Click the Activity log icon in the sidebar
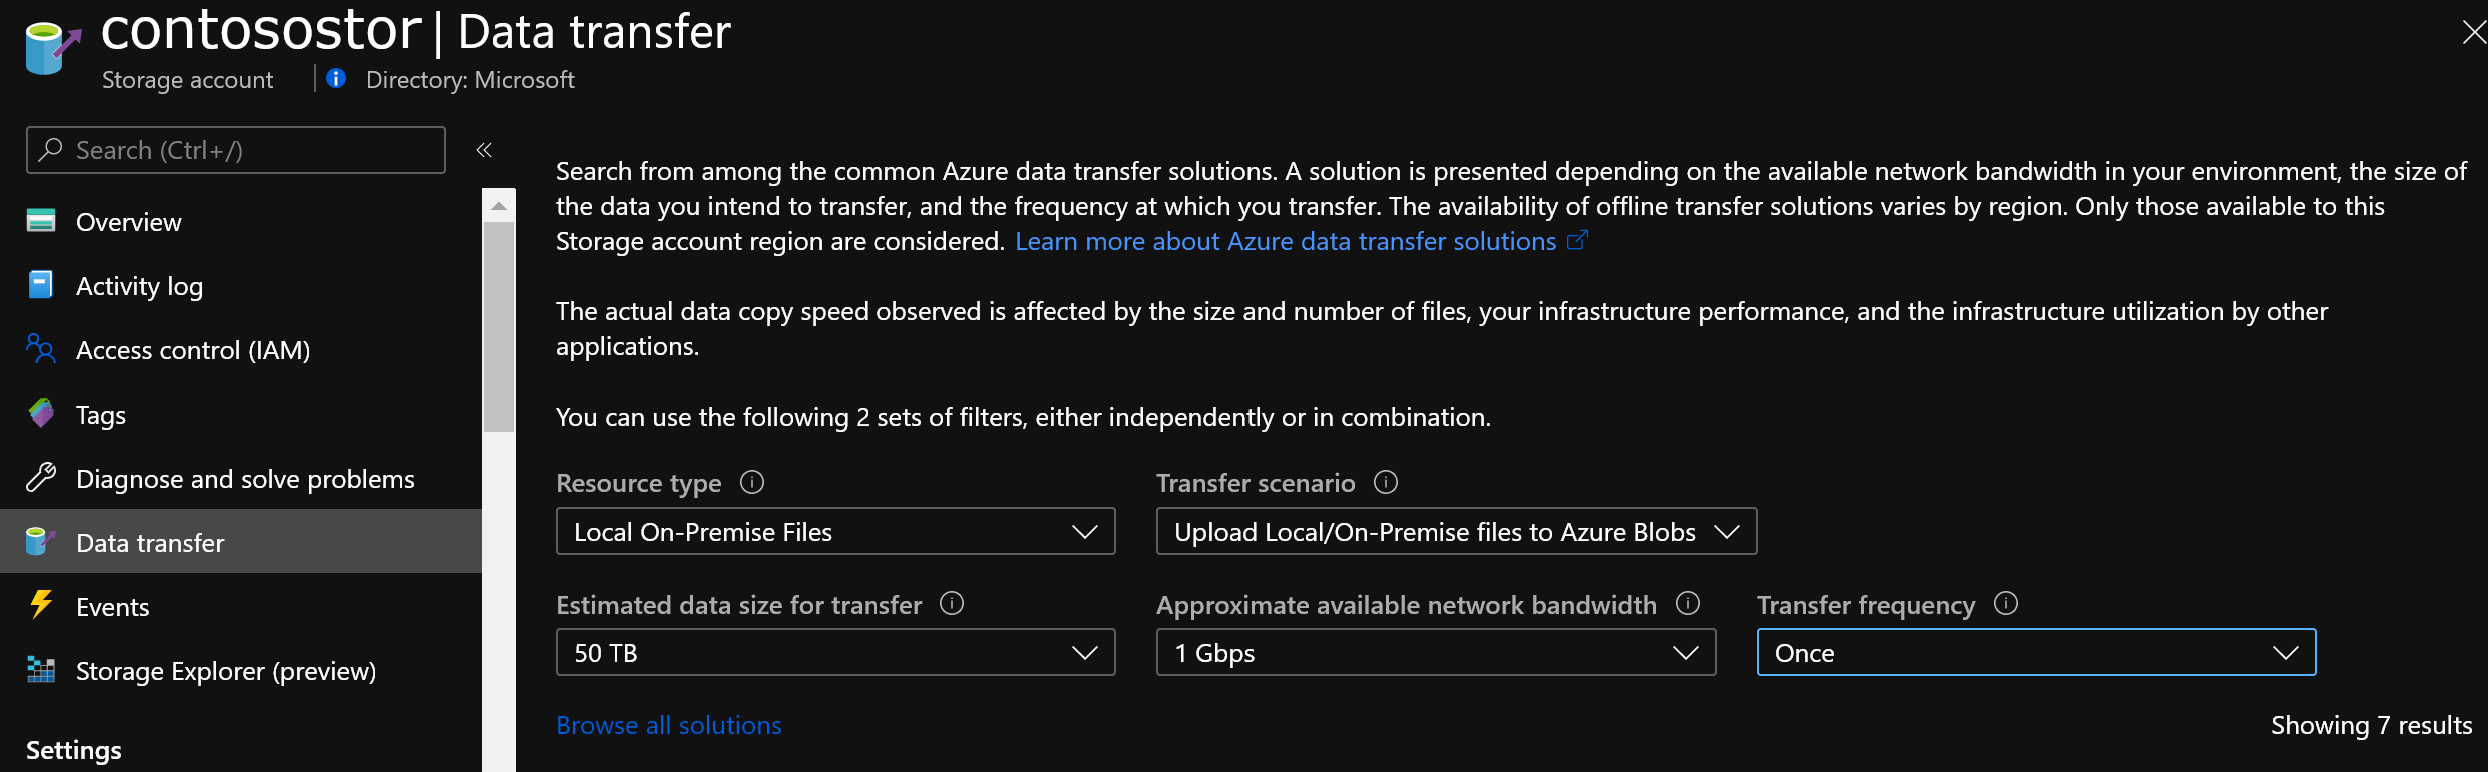The image size is (2488, 772). [x=39, y=285]
